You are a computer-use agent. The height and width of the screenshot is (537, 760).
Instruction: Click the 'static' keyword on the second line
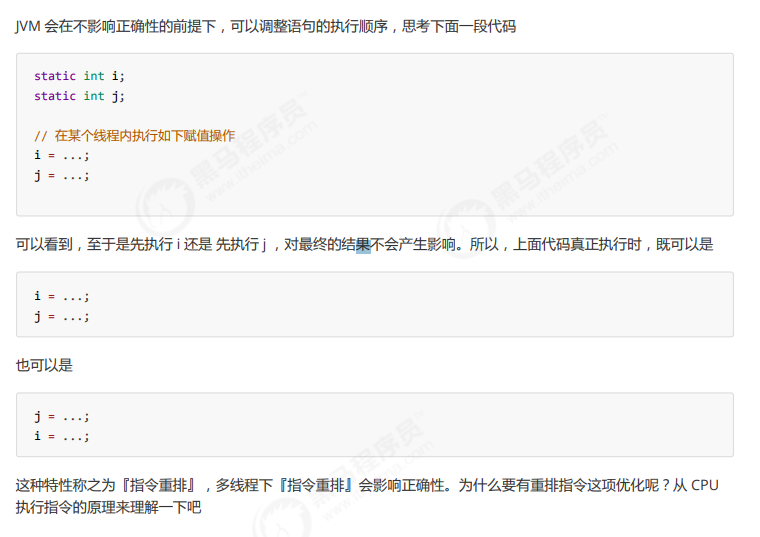(x=55, y=96)
